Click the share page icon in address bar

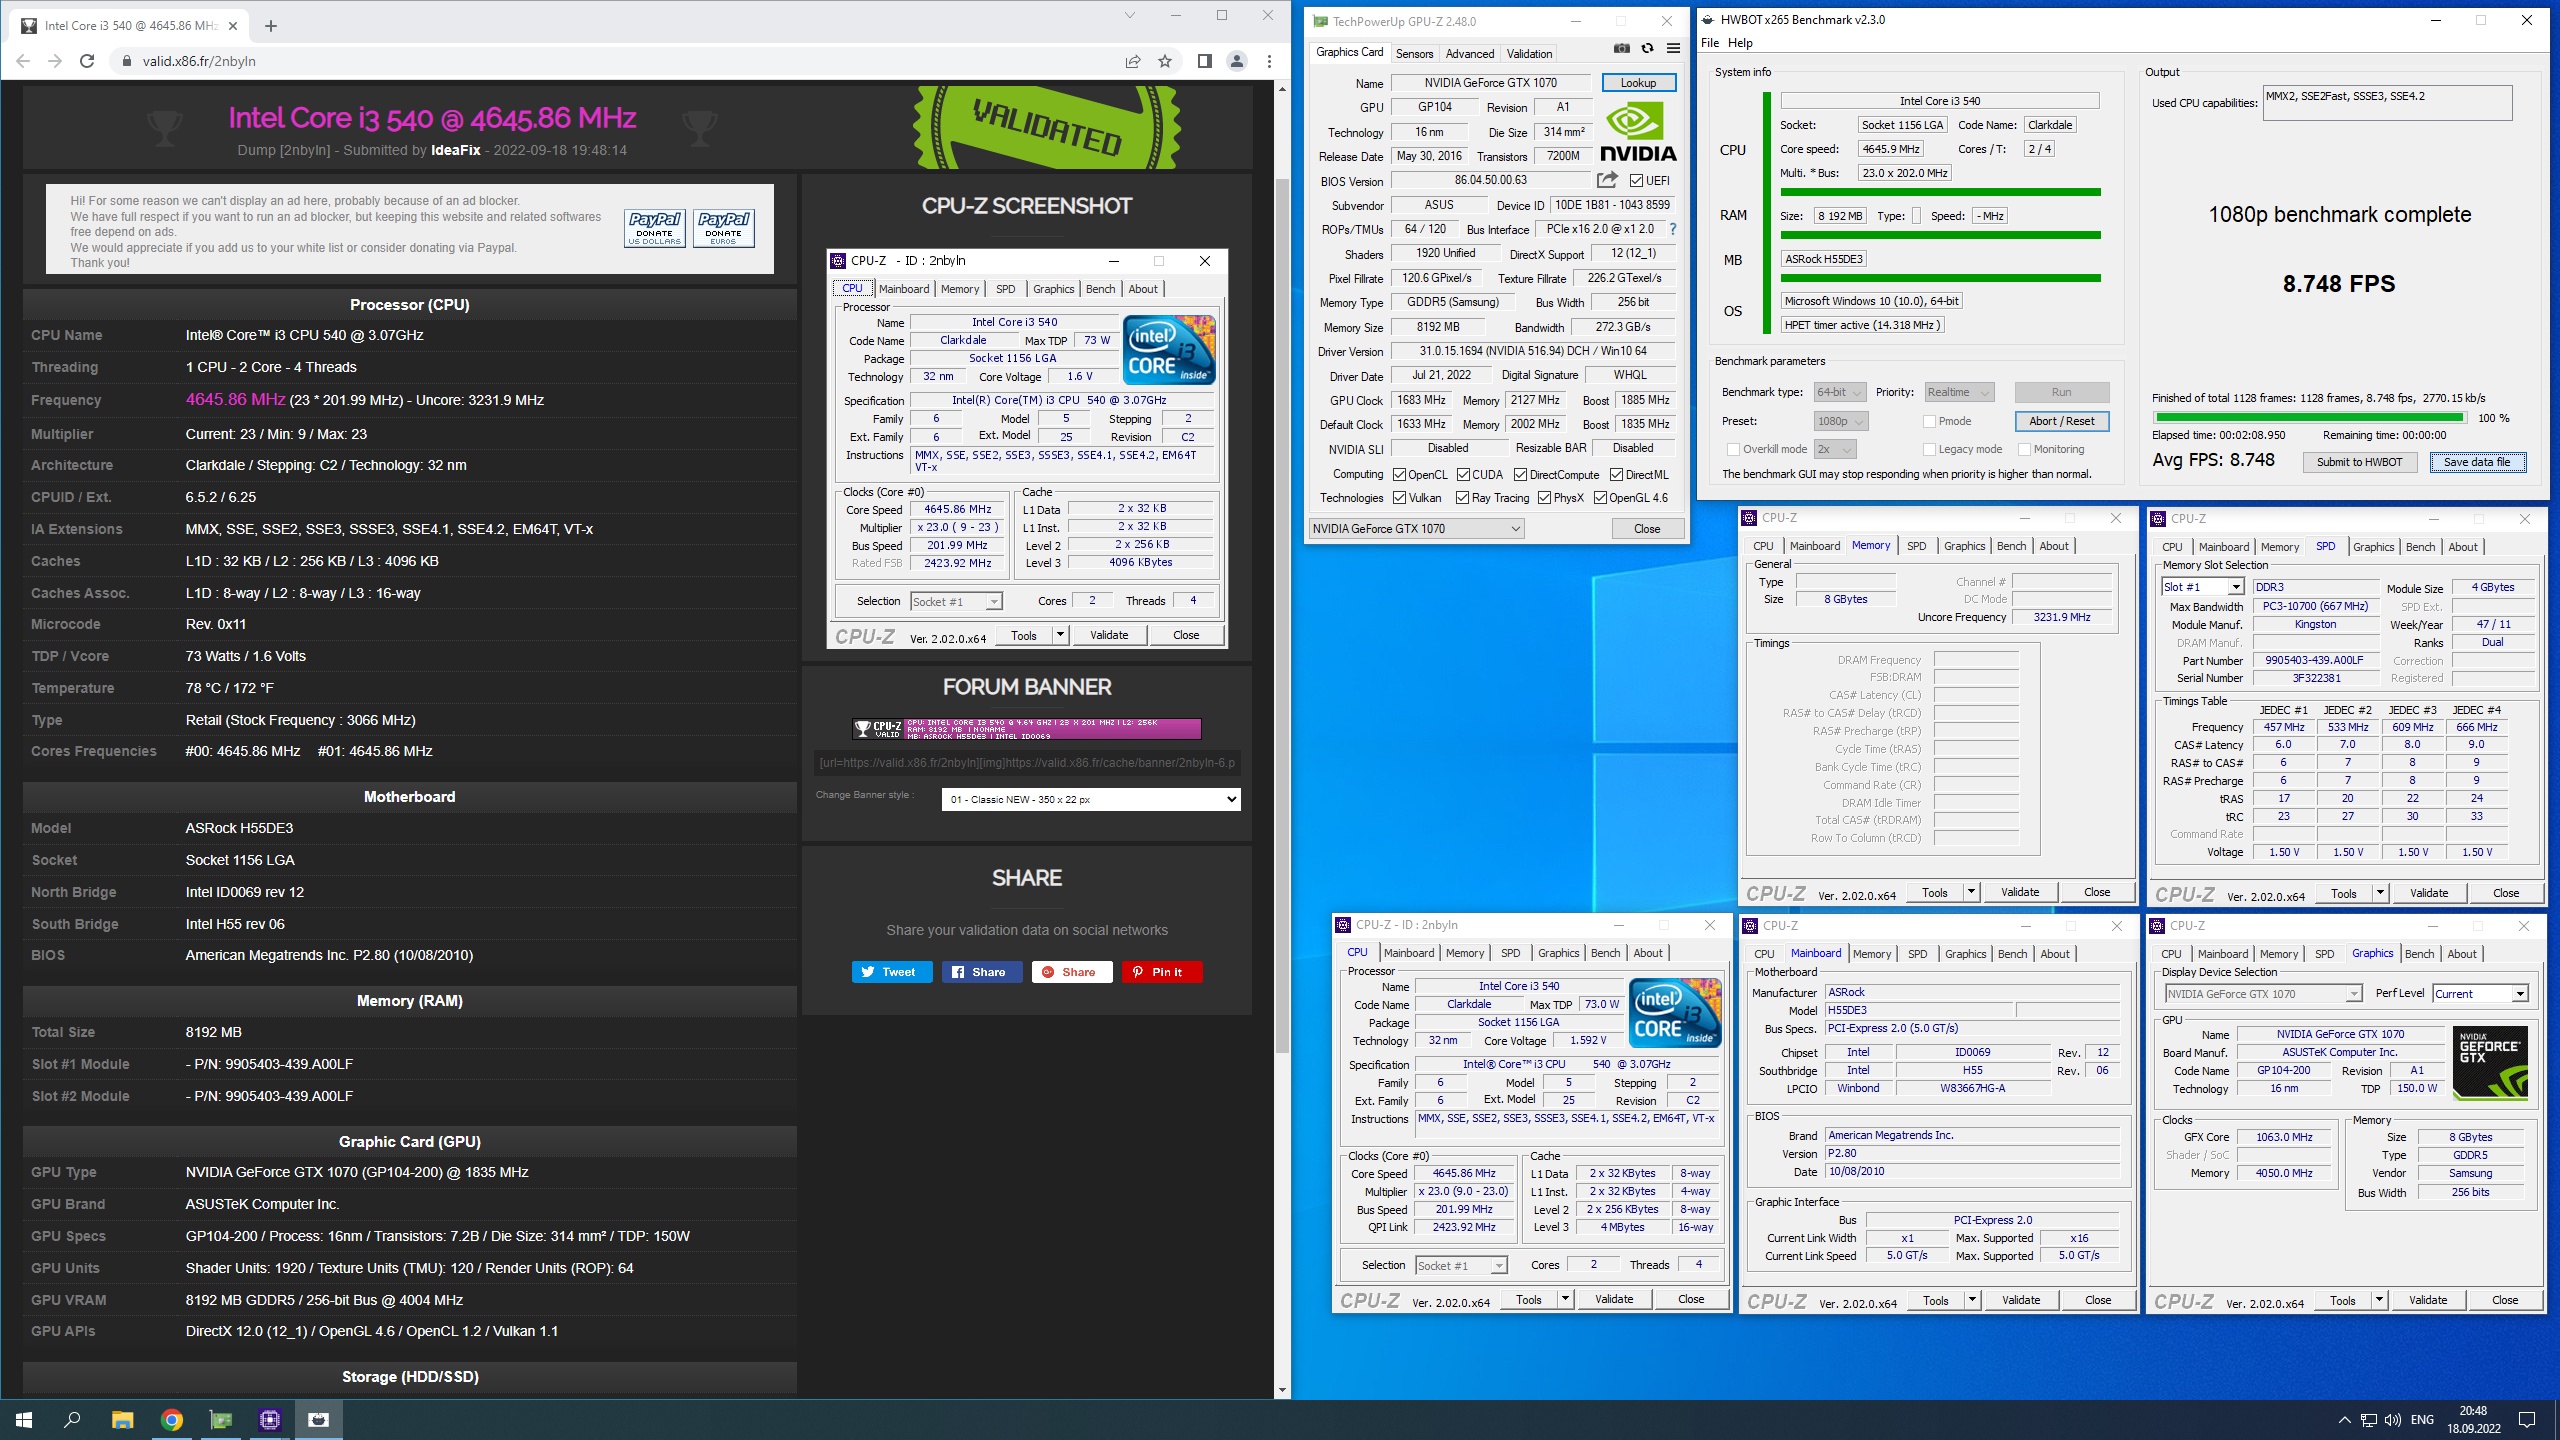tap(1133, 61)
